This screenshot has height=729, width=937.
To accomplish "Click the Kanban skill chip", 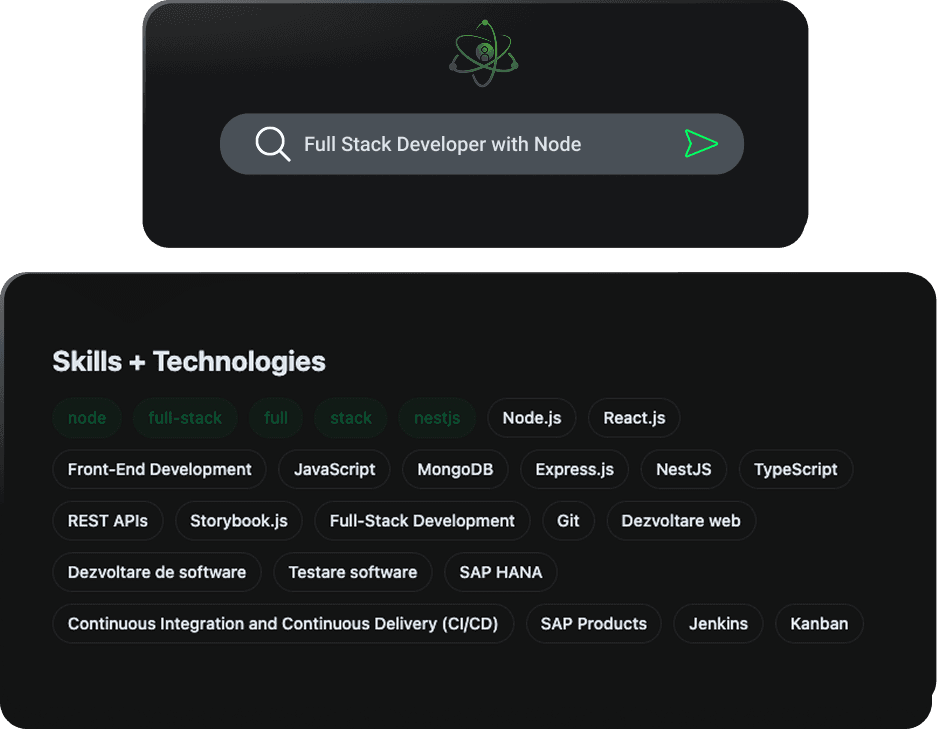I will [819, 623].
